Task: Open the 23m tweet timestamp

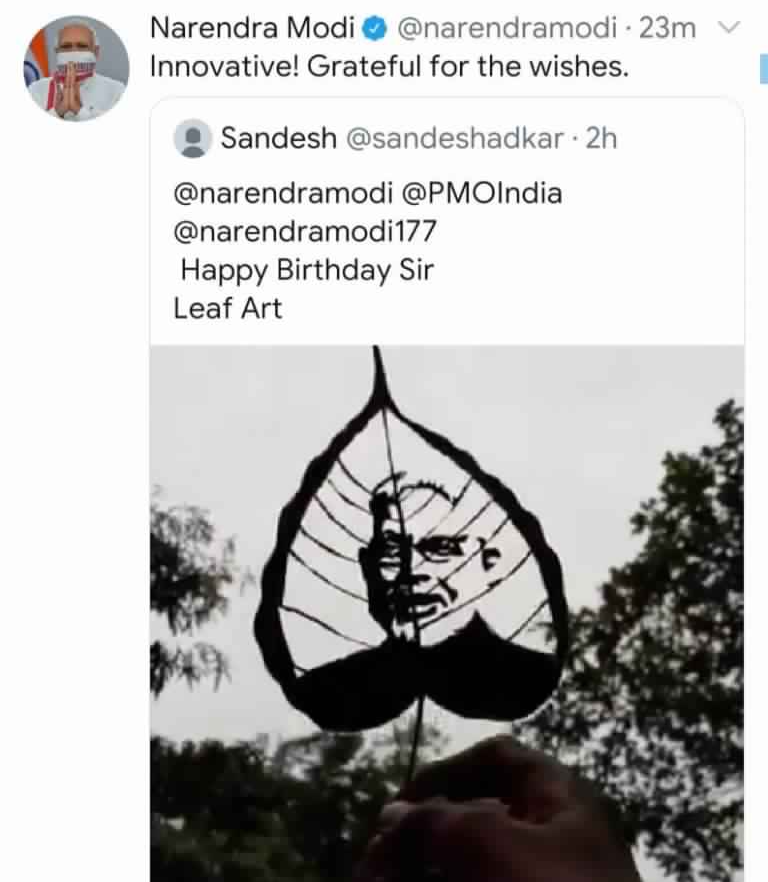Action: point(668,29)
